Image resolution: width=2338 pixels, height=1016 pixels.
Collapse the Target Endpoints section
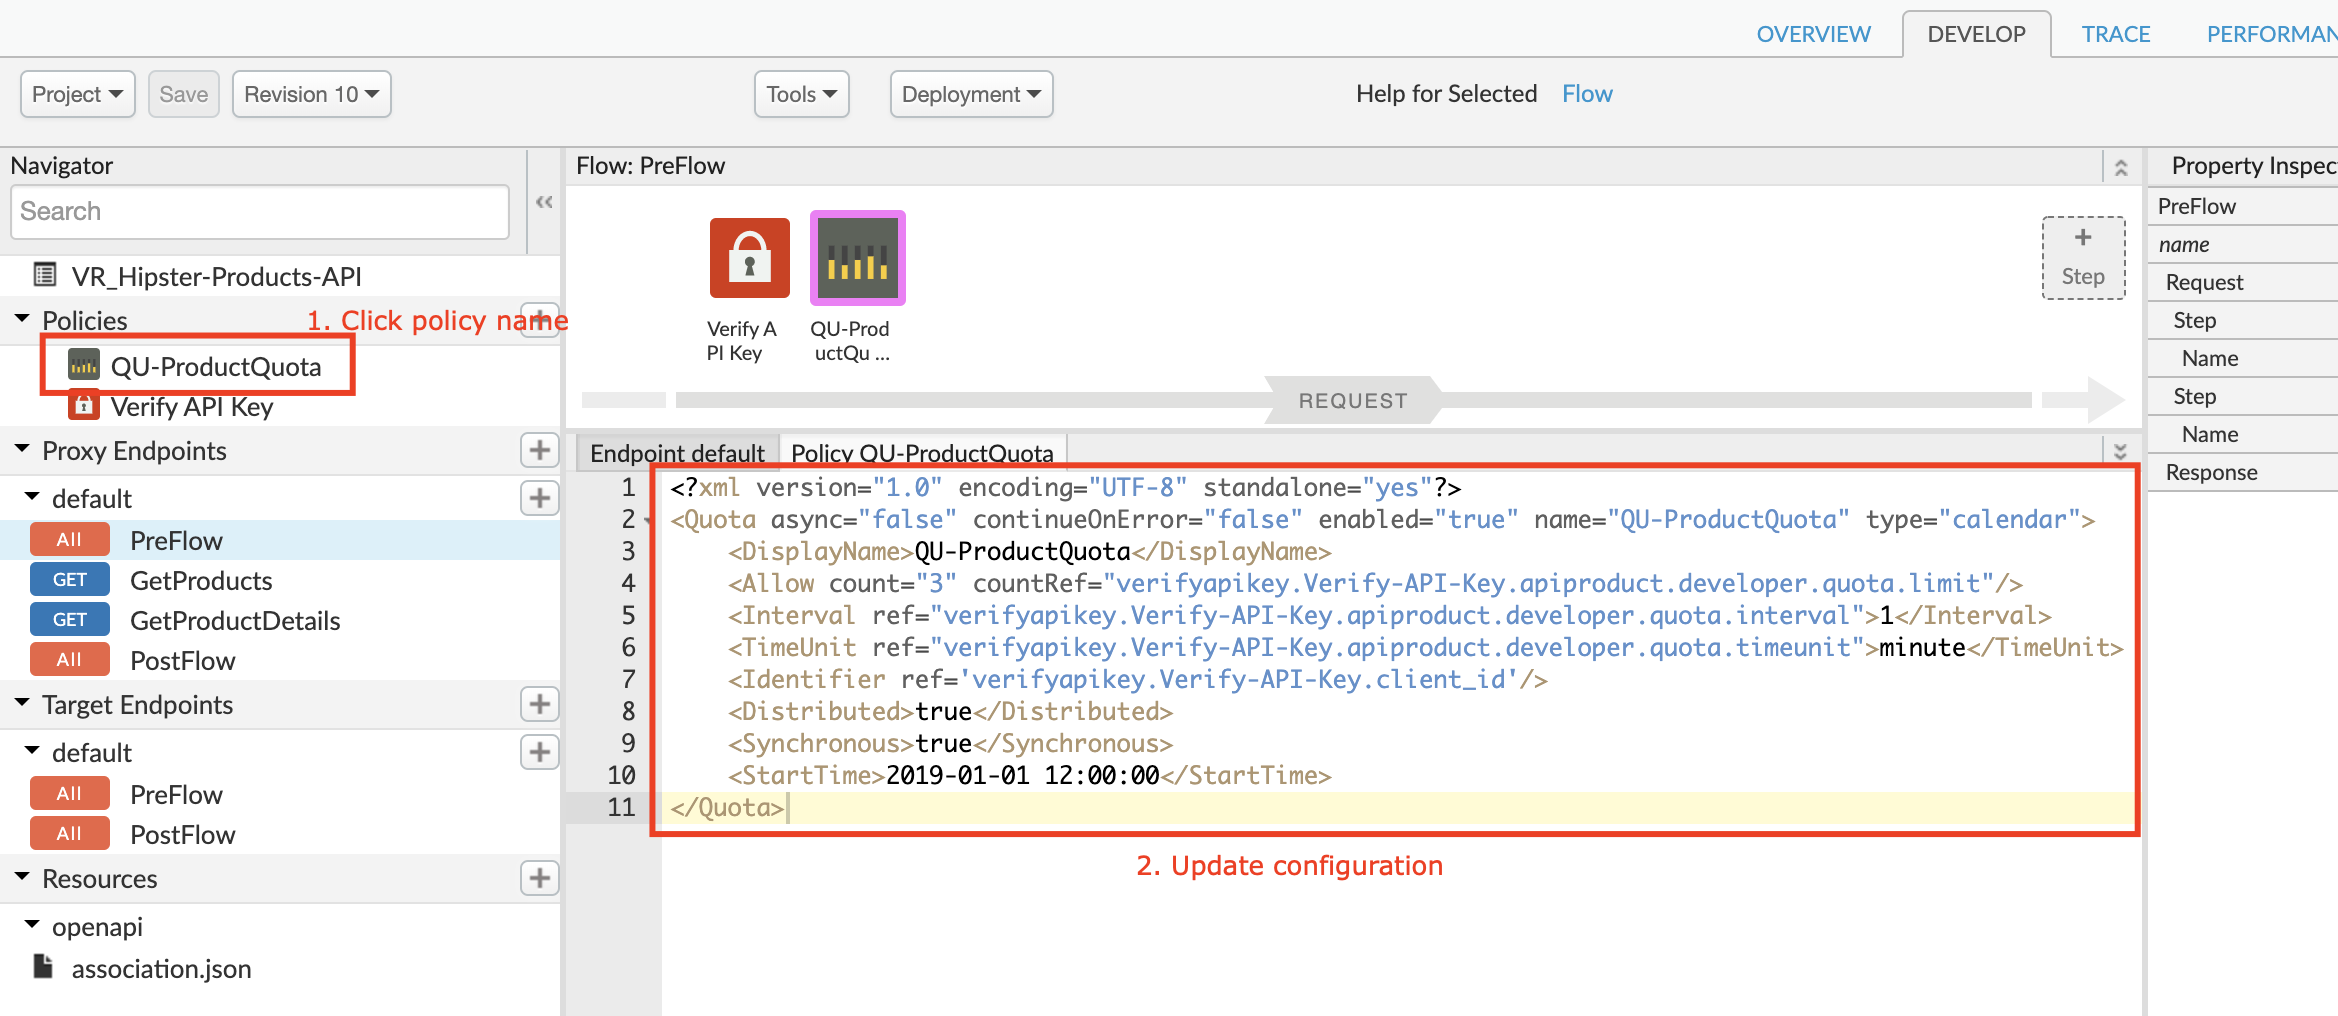click(22, 702)
